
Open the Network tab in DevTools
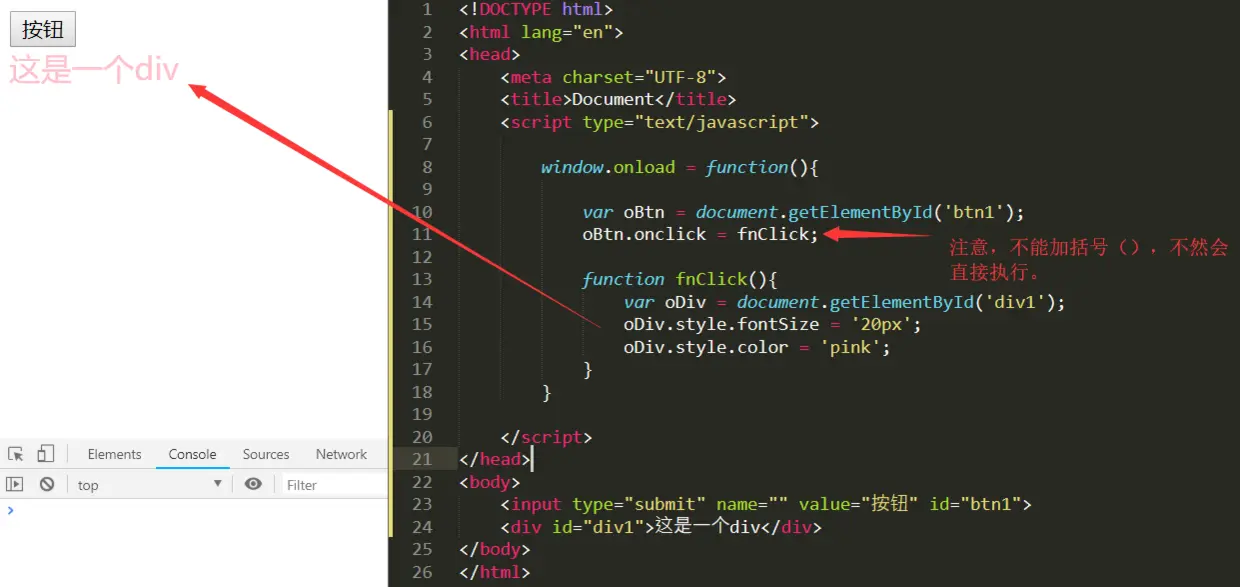point(341,454)
